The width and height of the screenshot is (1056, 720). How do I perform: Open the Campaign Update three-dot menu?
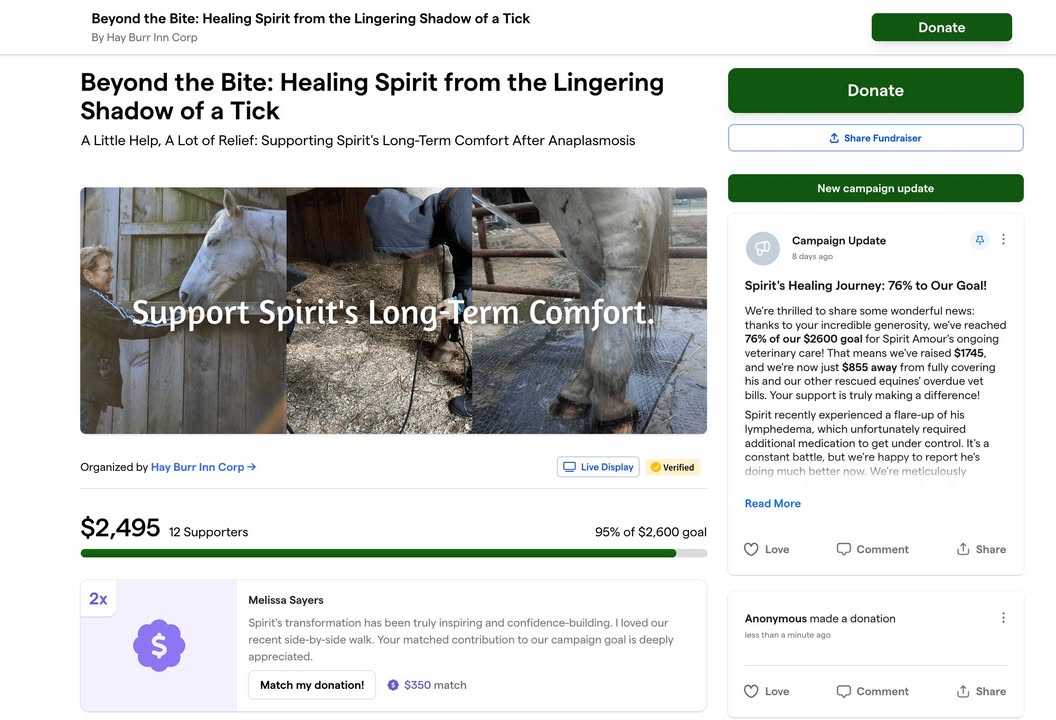1003,240
